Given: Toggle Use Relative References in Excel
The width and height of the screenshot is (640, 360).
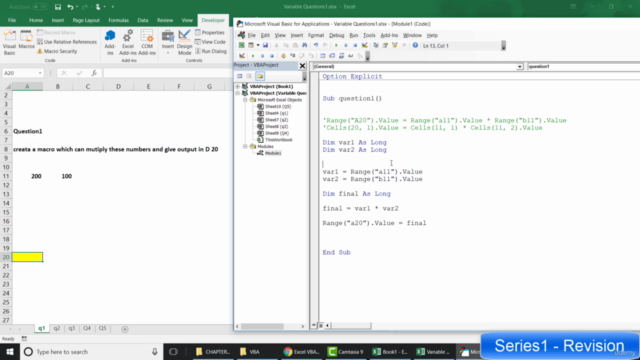Looking at the screenshot, I should coord(67,42).
